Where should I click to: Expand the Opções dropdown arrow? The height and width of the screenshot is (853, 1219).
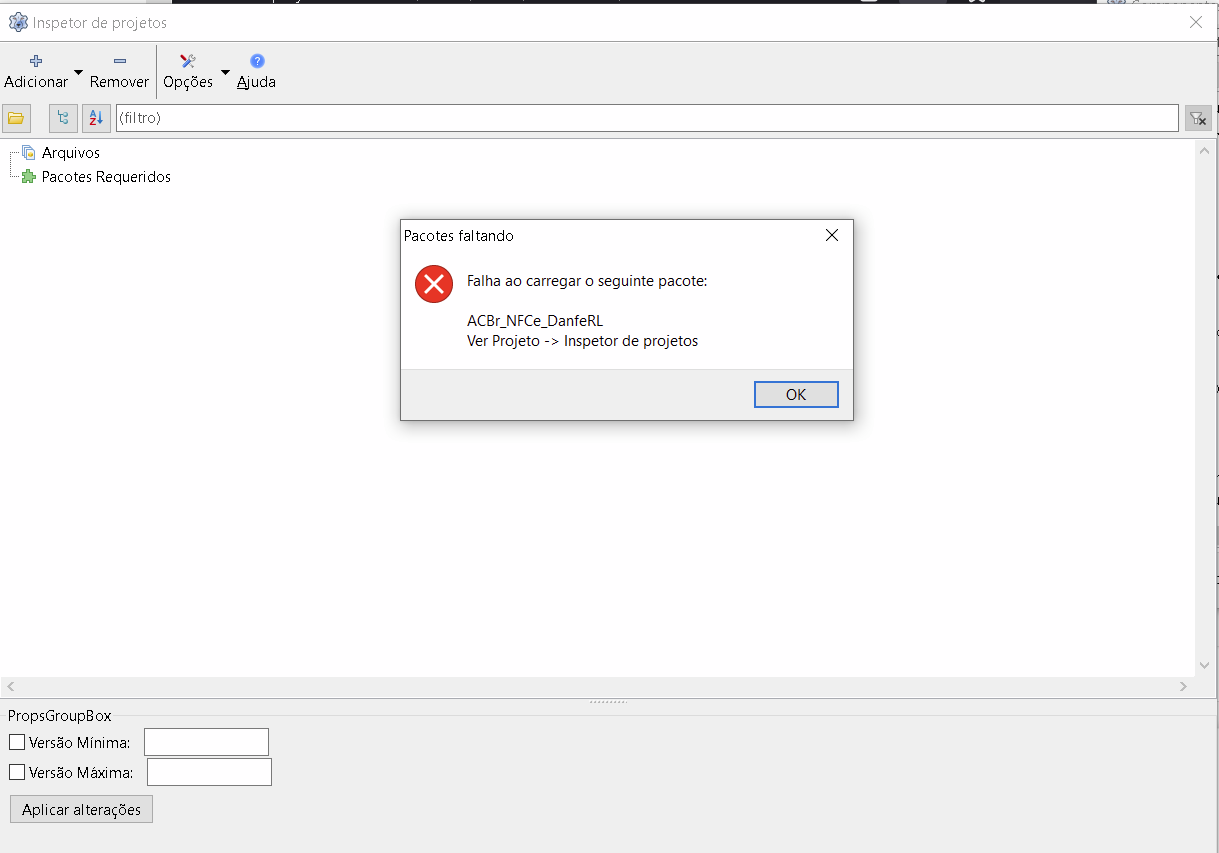pos(225,73)
